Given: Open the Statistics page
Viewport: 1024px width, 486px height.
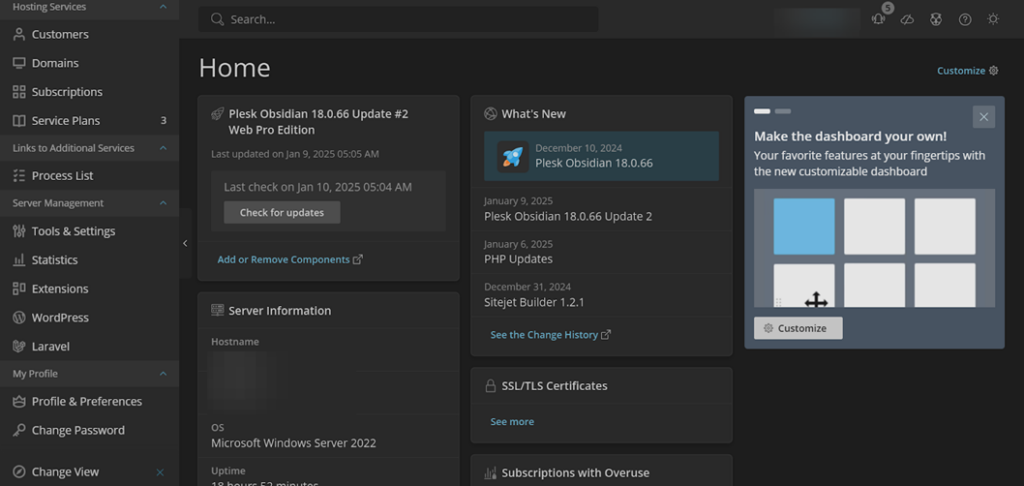Looking at the screenshot, I should point(54,260).
